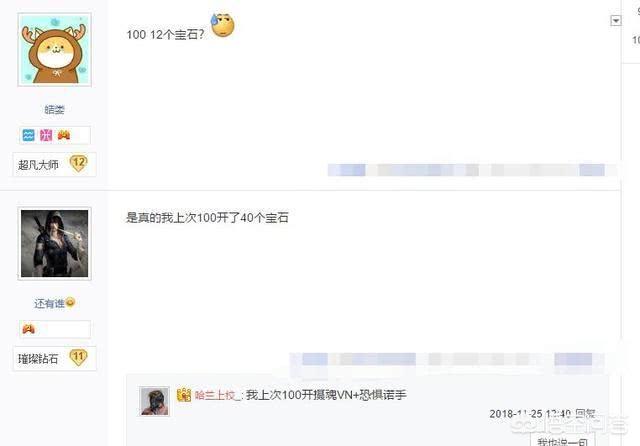Open the small avatar of commenter 哈兰上校_
Screen dimensions: 640x446
click(x=155, y=401)
